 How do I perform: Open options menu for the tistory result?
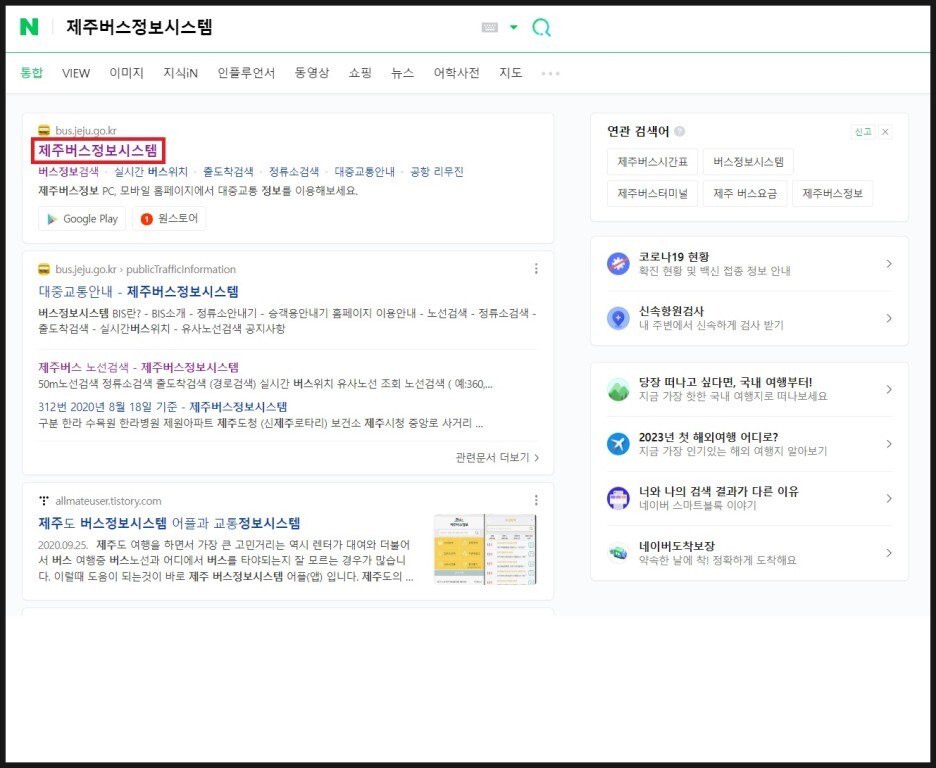tap(536, 500)
